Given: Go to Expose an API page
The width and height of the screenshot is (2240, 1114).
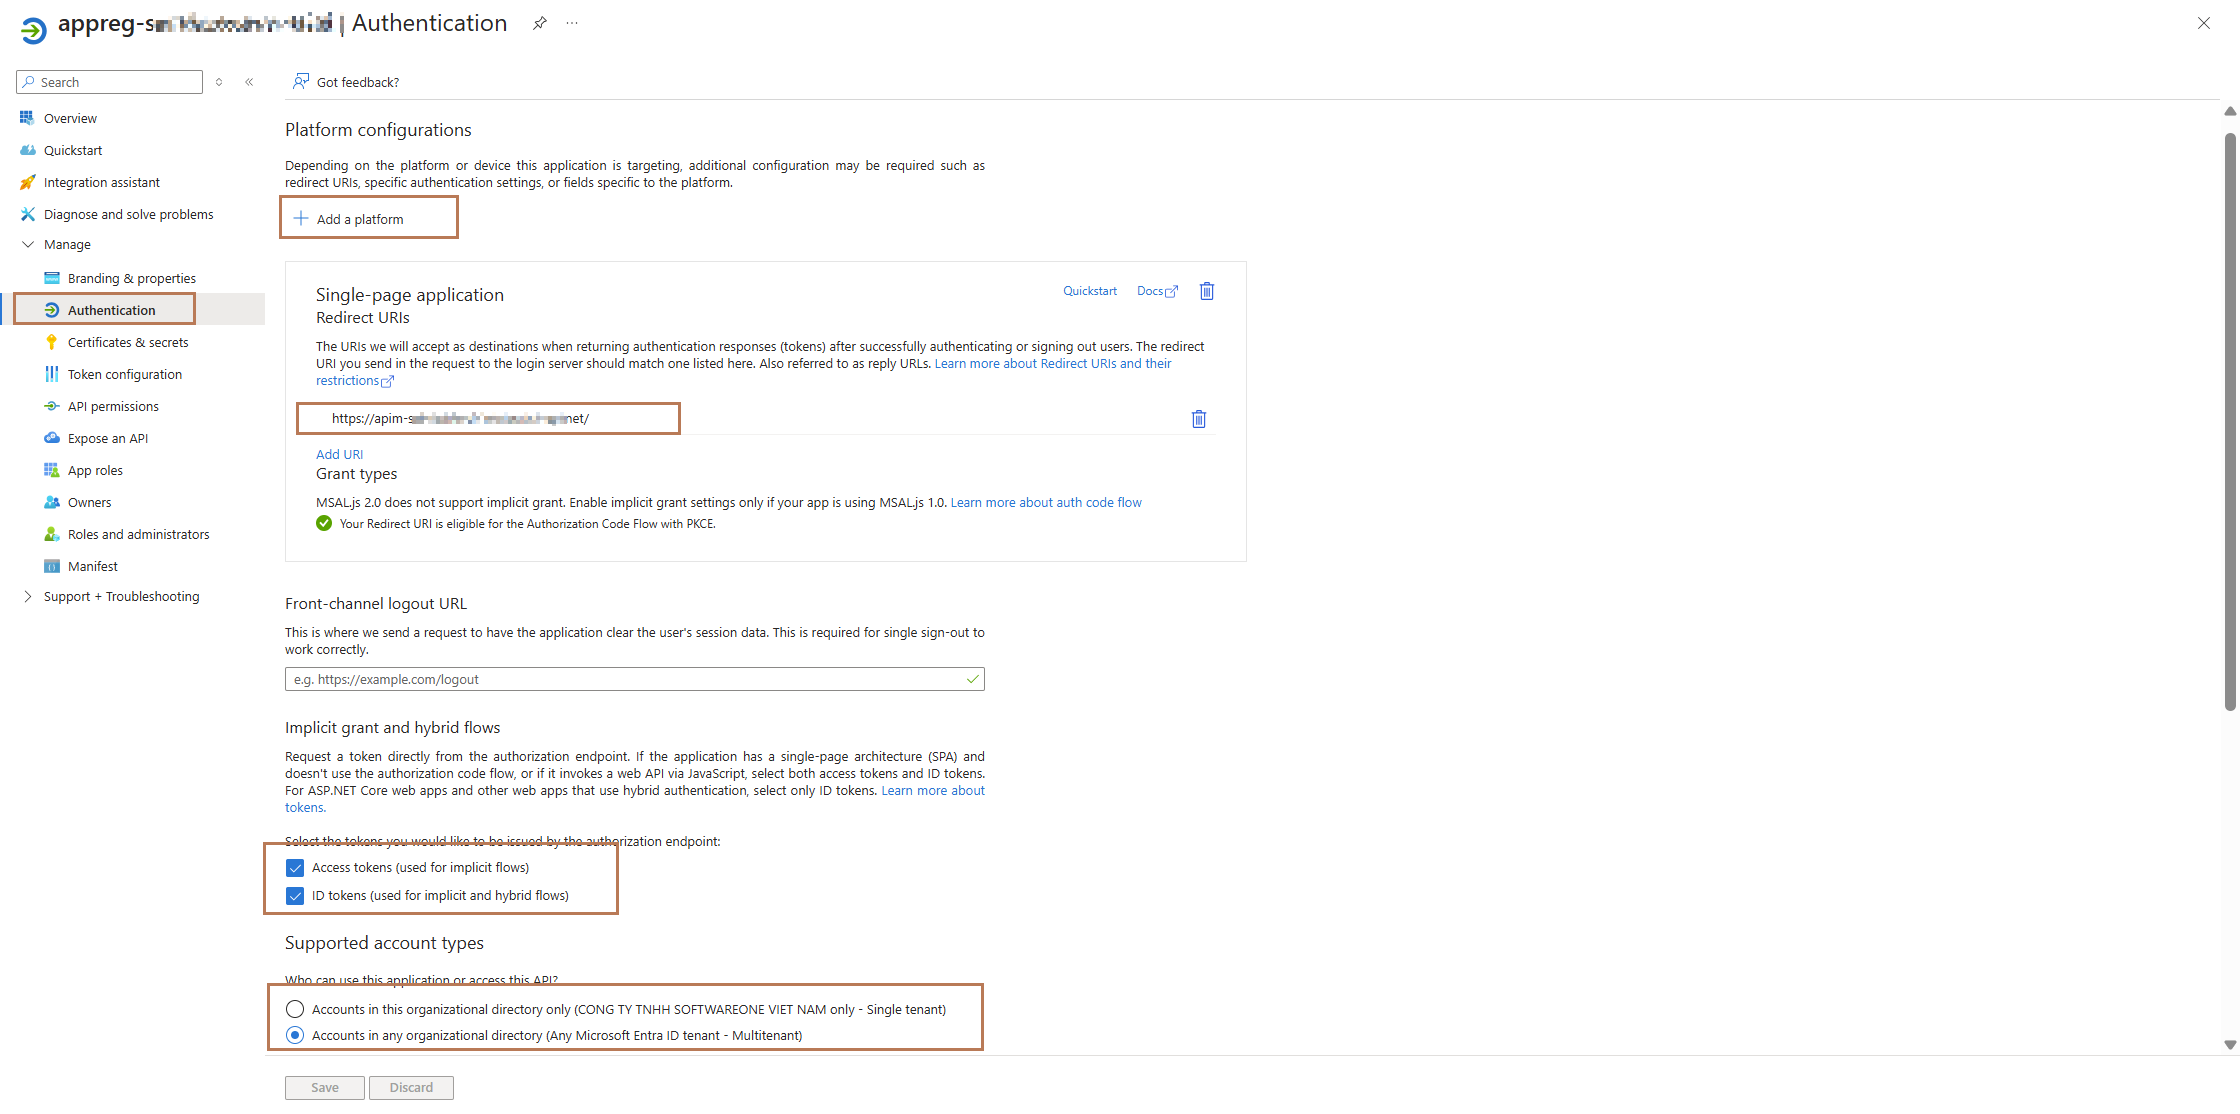Looking at the screenshot, I should 108,438.
